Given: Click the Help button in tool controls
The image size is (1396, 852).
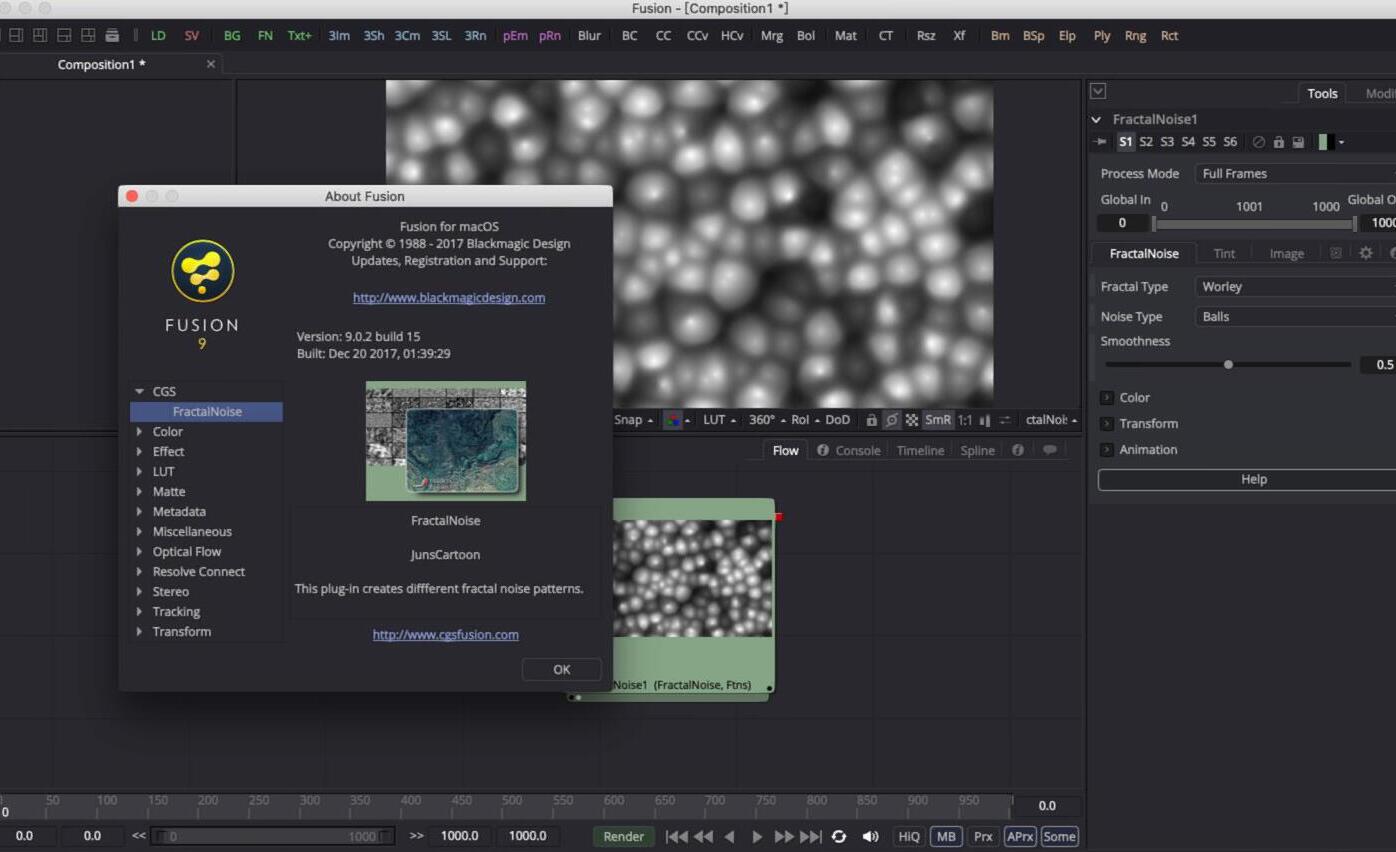Looking at the screenshot, I should coord(1247,479).
